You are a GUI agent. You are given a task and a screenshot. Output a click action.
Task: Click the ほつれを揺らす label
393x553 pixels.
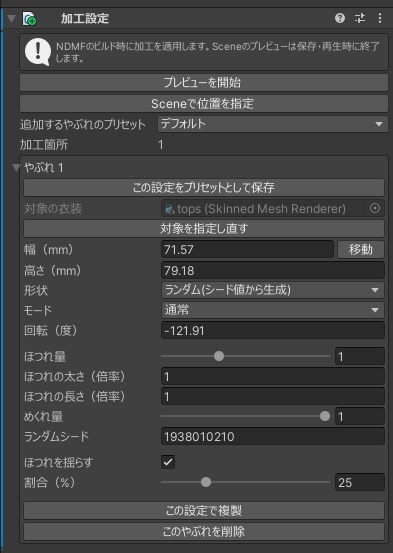click(58, 462)
